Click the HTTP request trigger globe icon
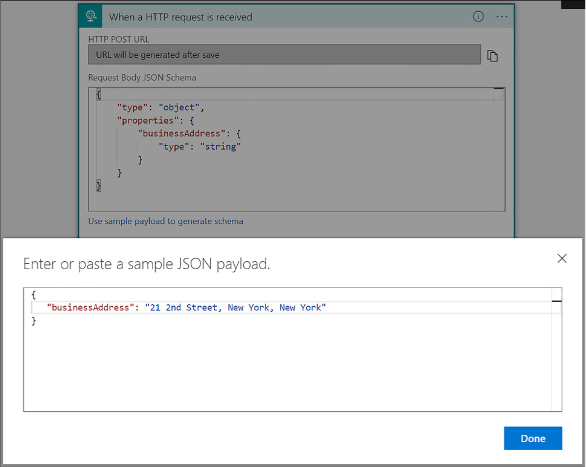The image size is (586, 467). 91,16
